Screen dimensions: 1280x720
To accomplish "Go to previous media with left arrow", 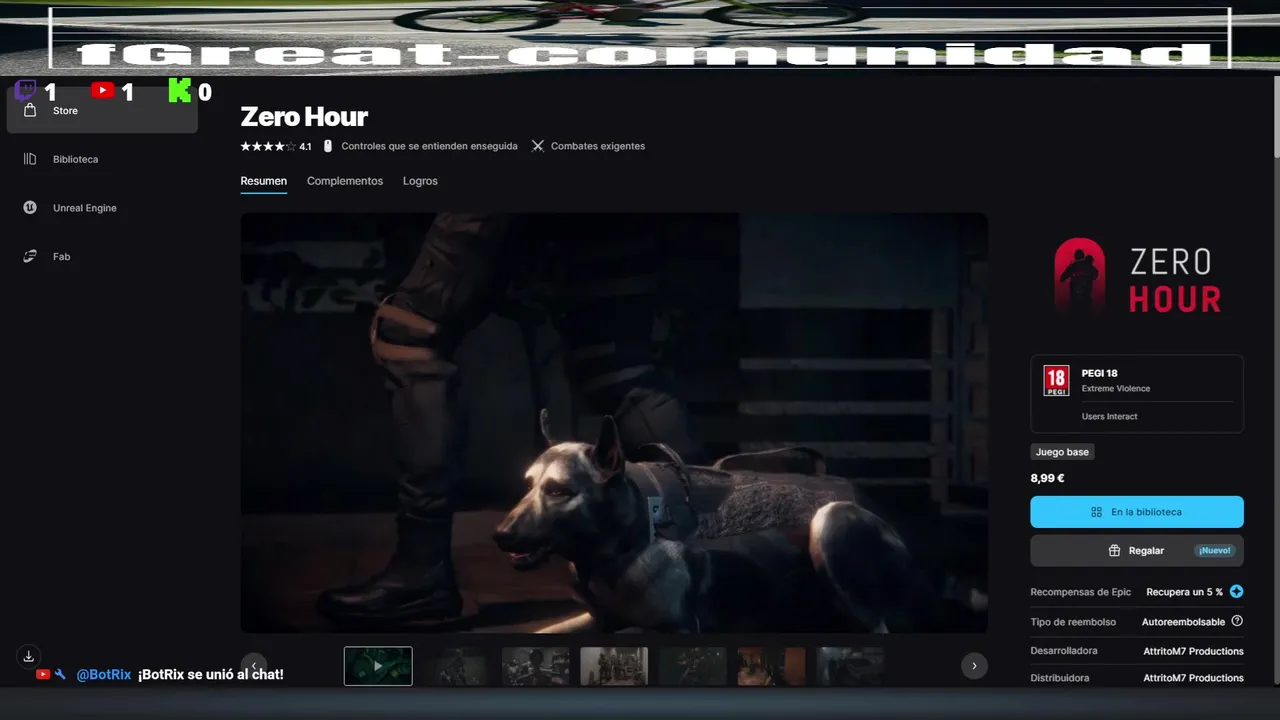I will click(254, 665).
